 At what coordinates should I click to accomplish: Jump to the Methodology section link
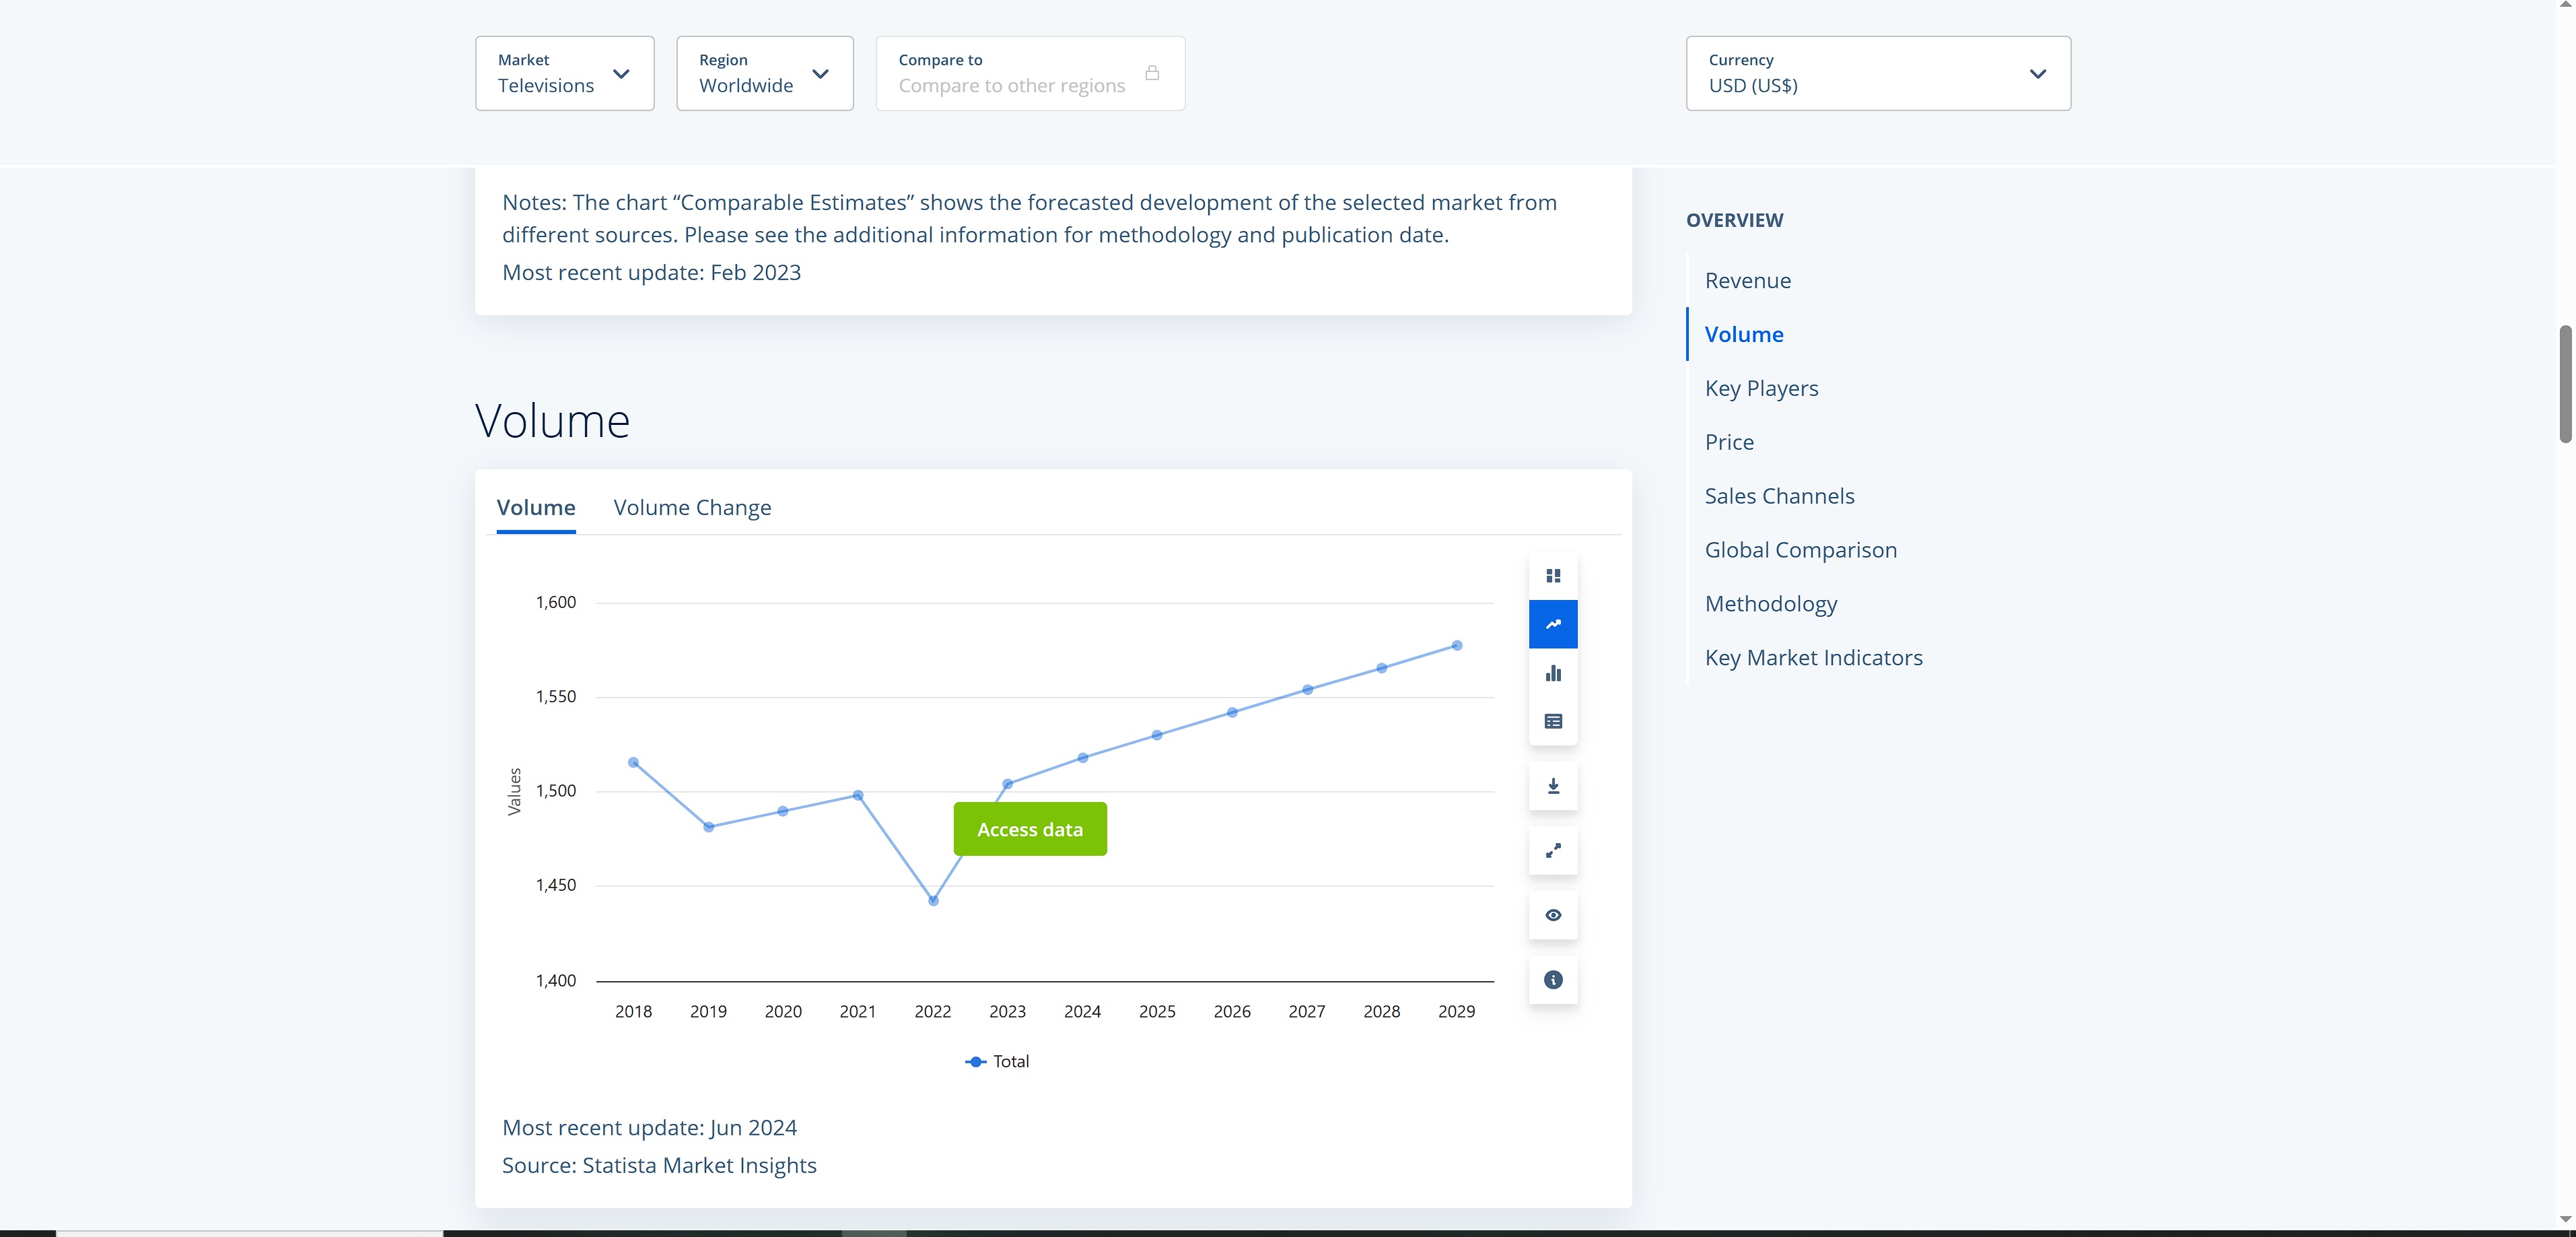pyautogui.click(x=1770, y=604)
